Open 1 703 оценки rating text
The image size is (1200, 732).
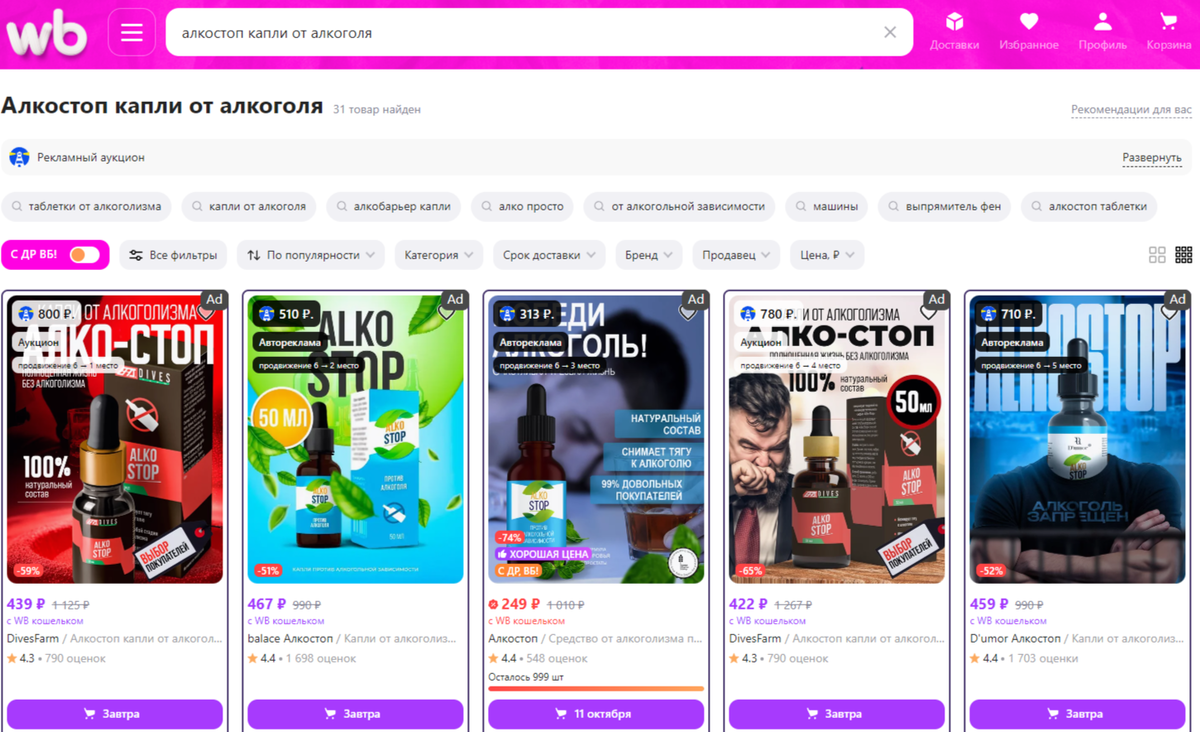click(x=1043, y=658)
